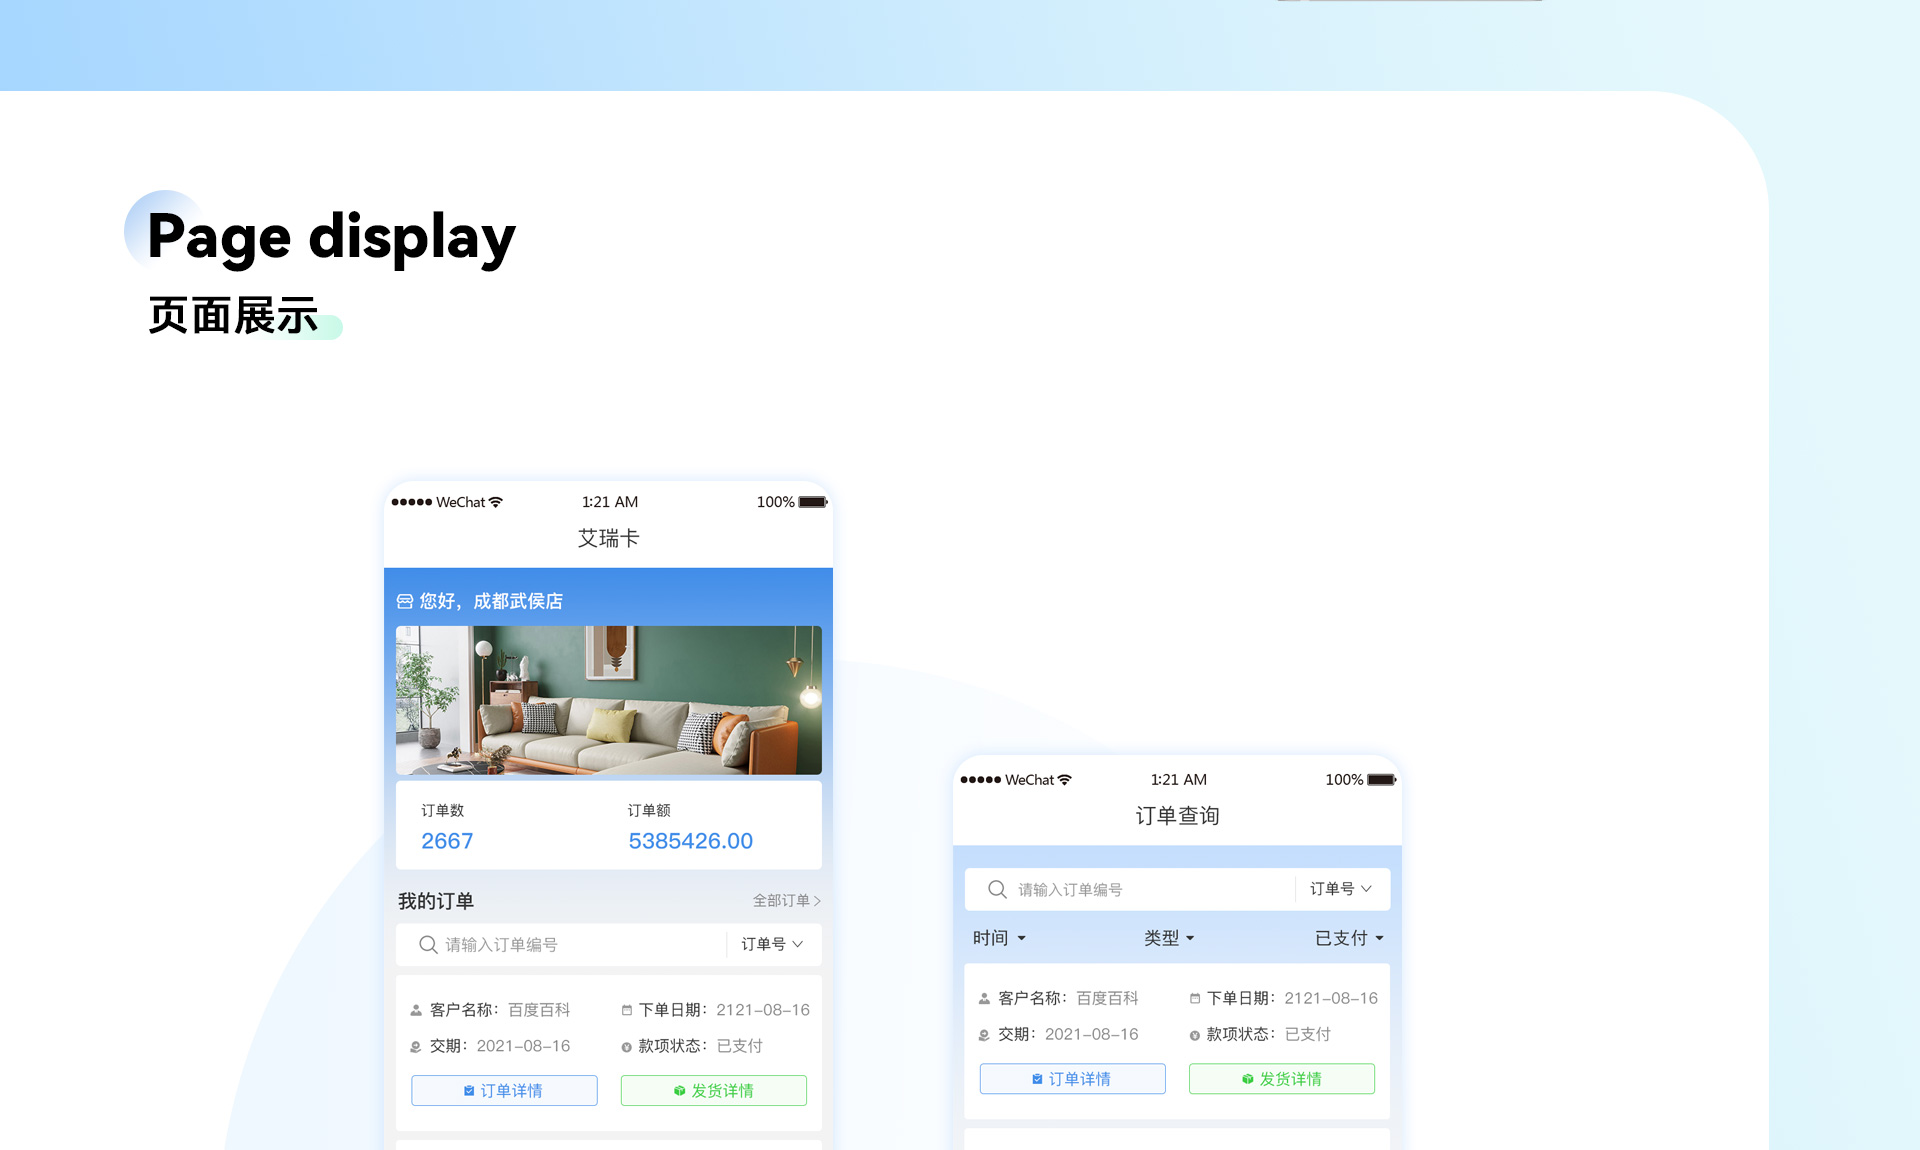Click the person icon beside 客户名称 on left card

415,1009
